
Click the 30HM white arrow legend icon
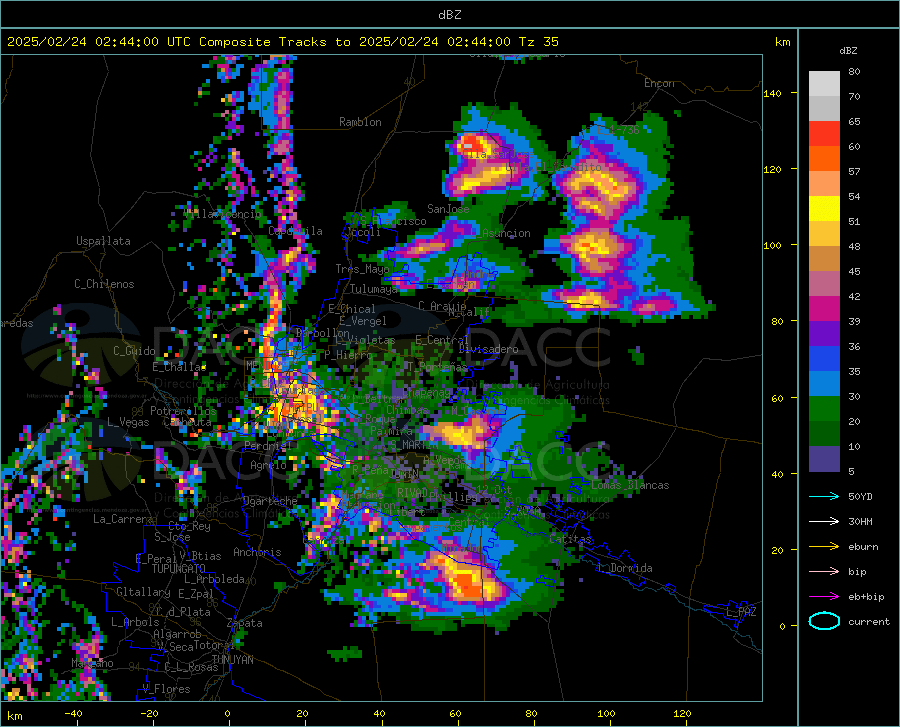pos(824,522)
